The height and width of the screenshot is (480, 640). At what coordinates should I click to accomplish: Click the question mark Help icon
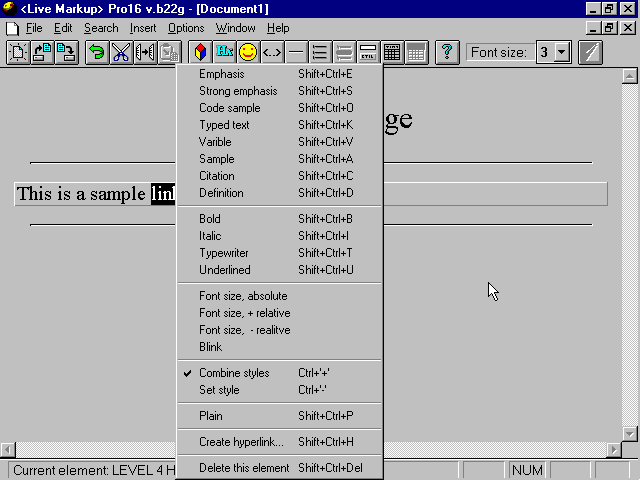[446, 52]
